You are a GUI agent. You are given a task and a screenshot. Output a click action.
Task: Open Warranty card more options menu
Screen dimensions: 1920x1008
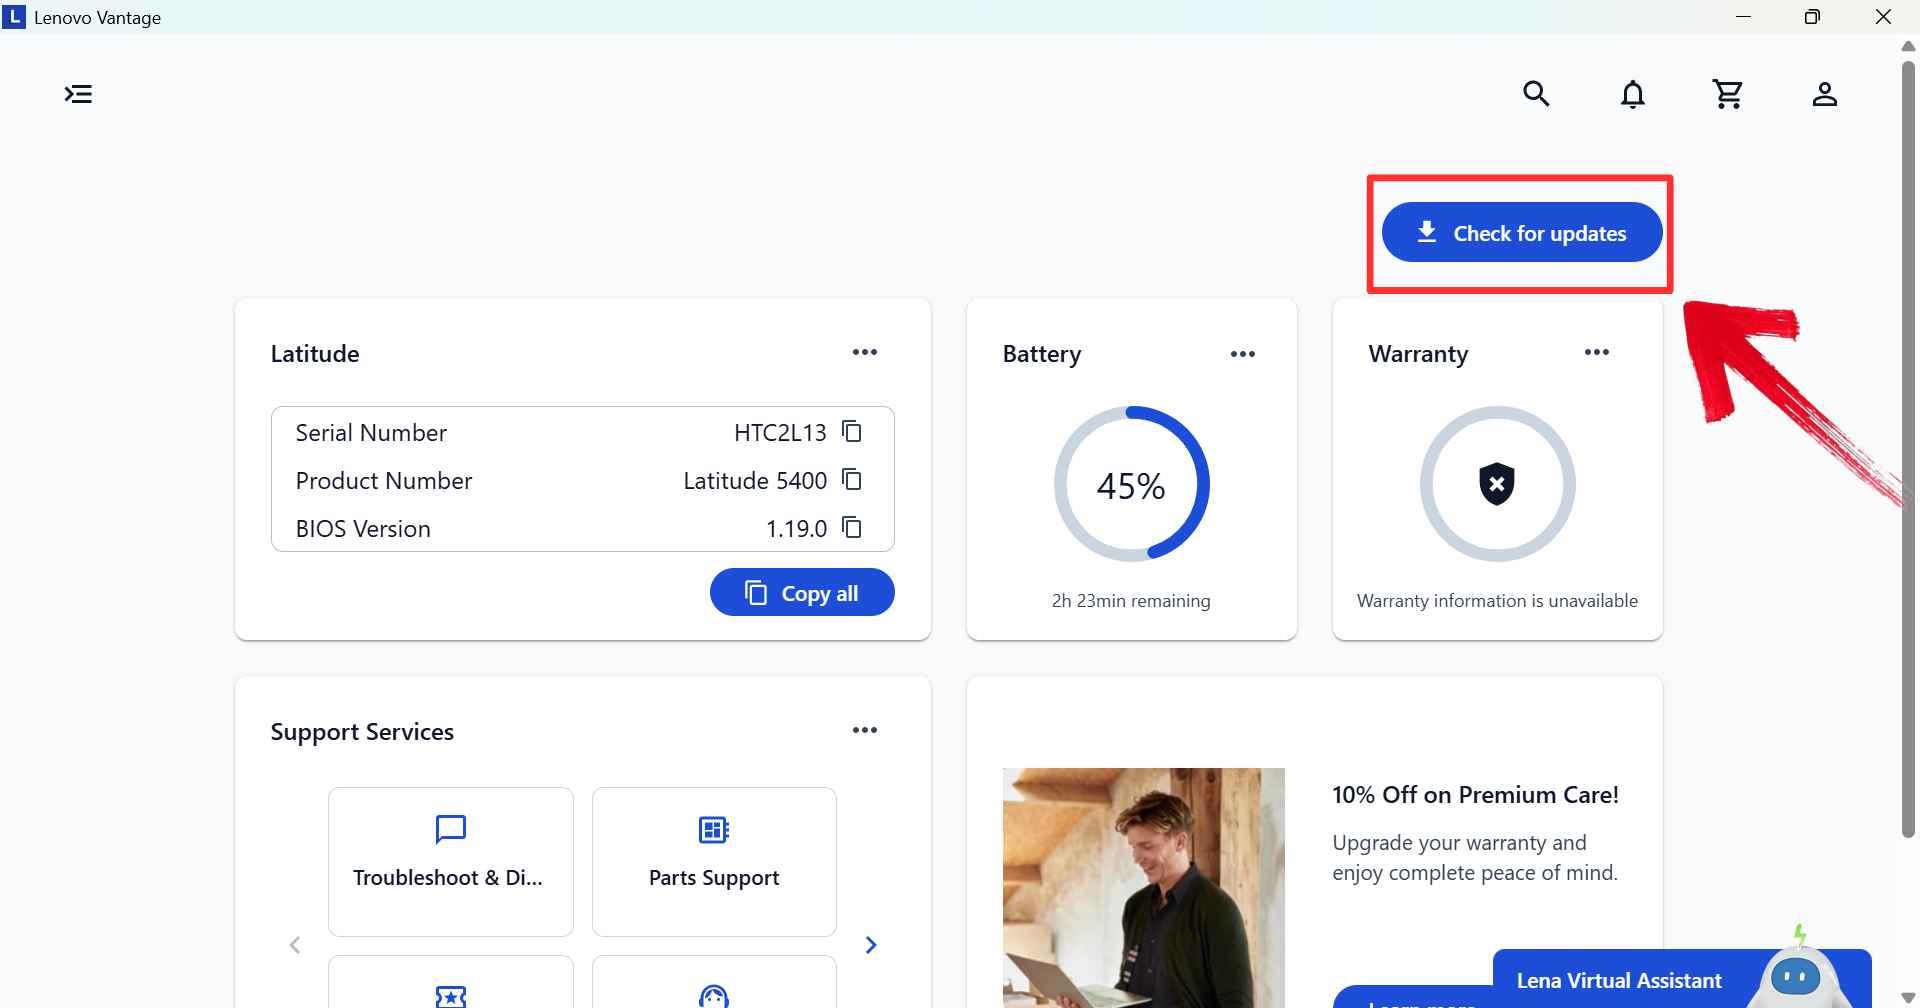coord(1597,352)
